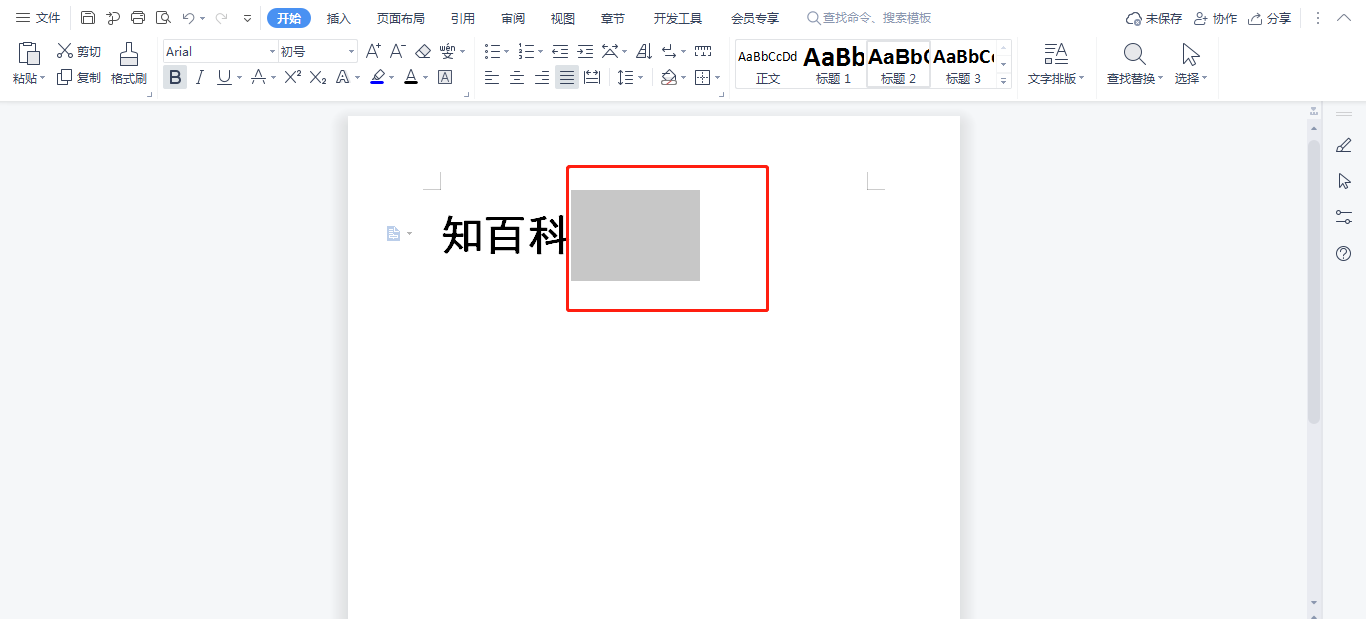Expand the styles gallery list
This screenshot has width=1366, height=619.
pyautogui.click(x=1004, y=81)
